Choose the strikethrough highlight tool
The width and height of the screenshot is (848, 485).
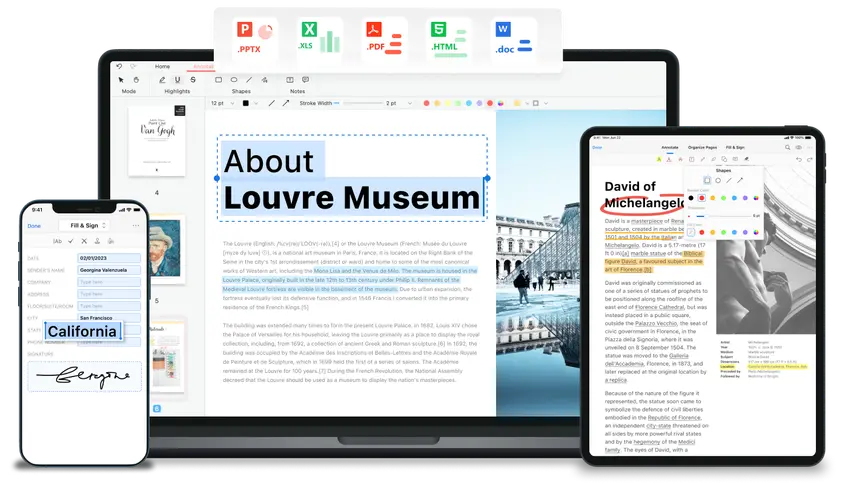(x=192, y=79)
